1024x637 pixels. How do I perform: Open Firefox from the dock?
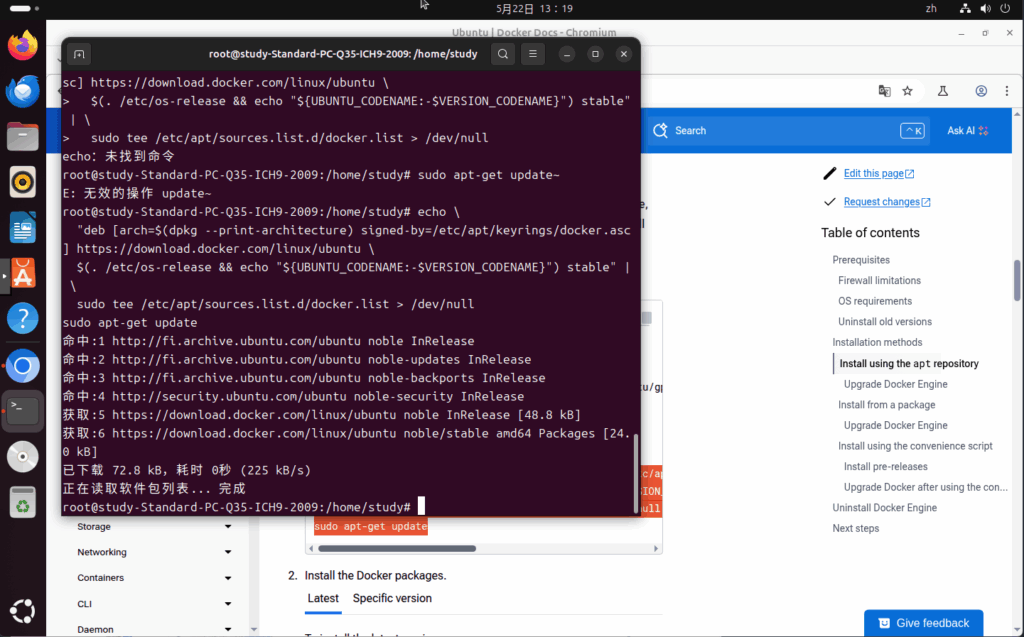click(23, 45)
